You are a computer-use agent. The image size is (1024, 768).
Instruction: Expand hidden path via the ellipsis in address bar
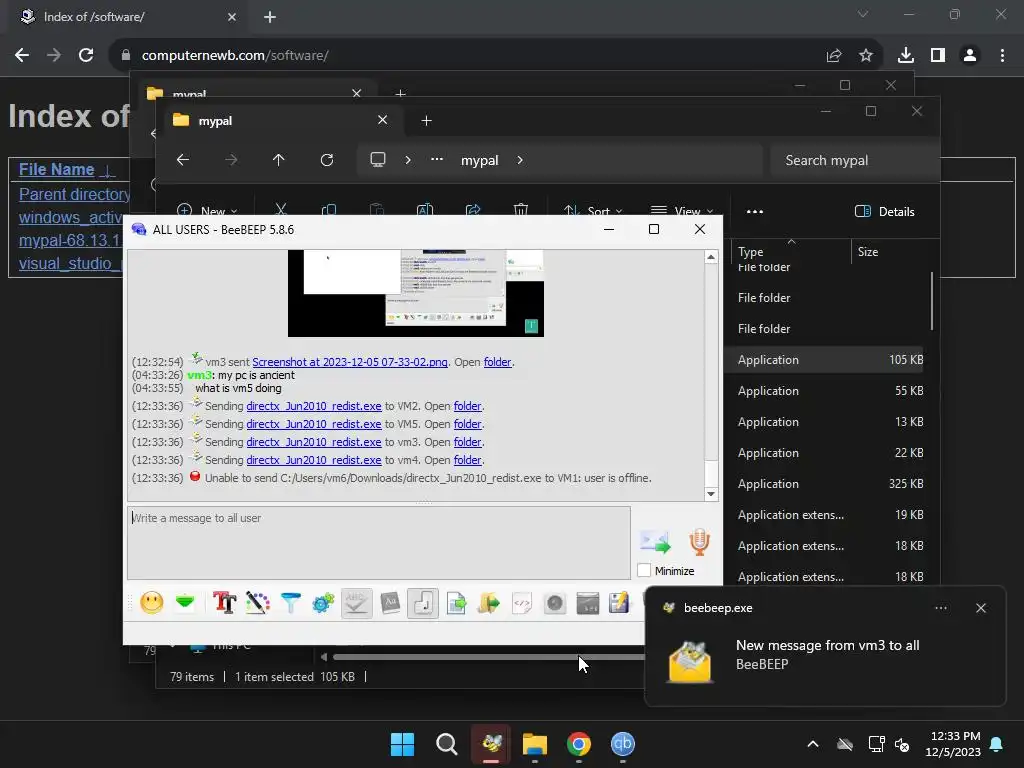click(437, 160)
